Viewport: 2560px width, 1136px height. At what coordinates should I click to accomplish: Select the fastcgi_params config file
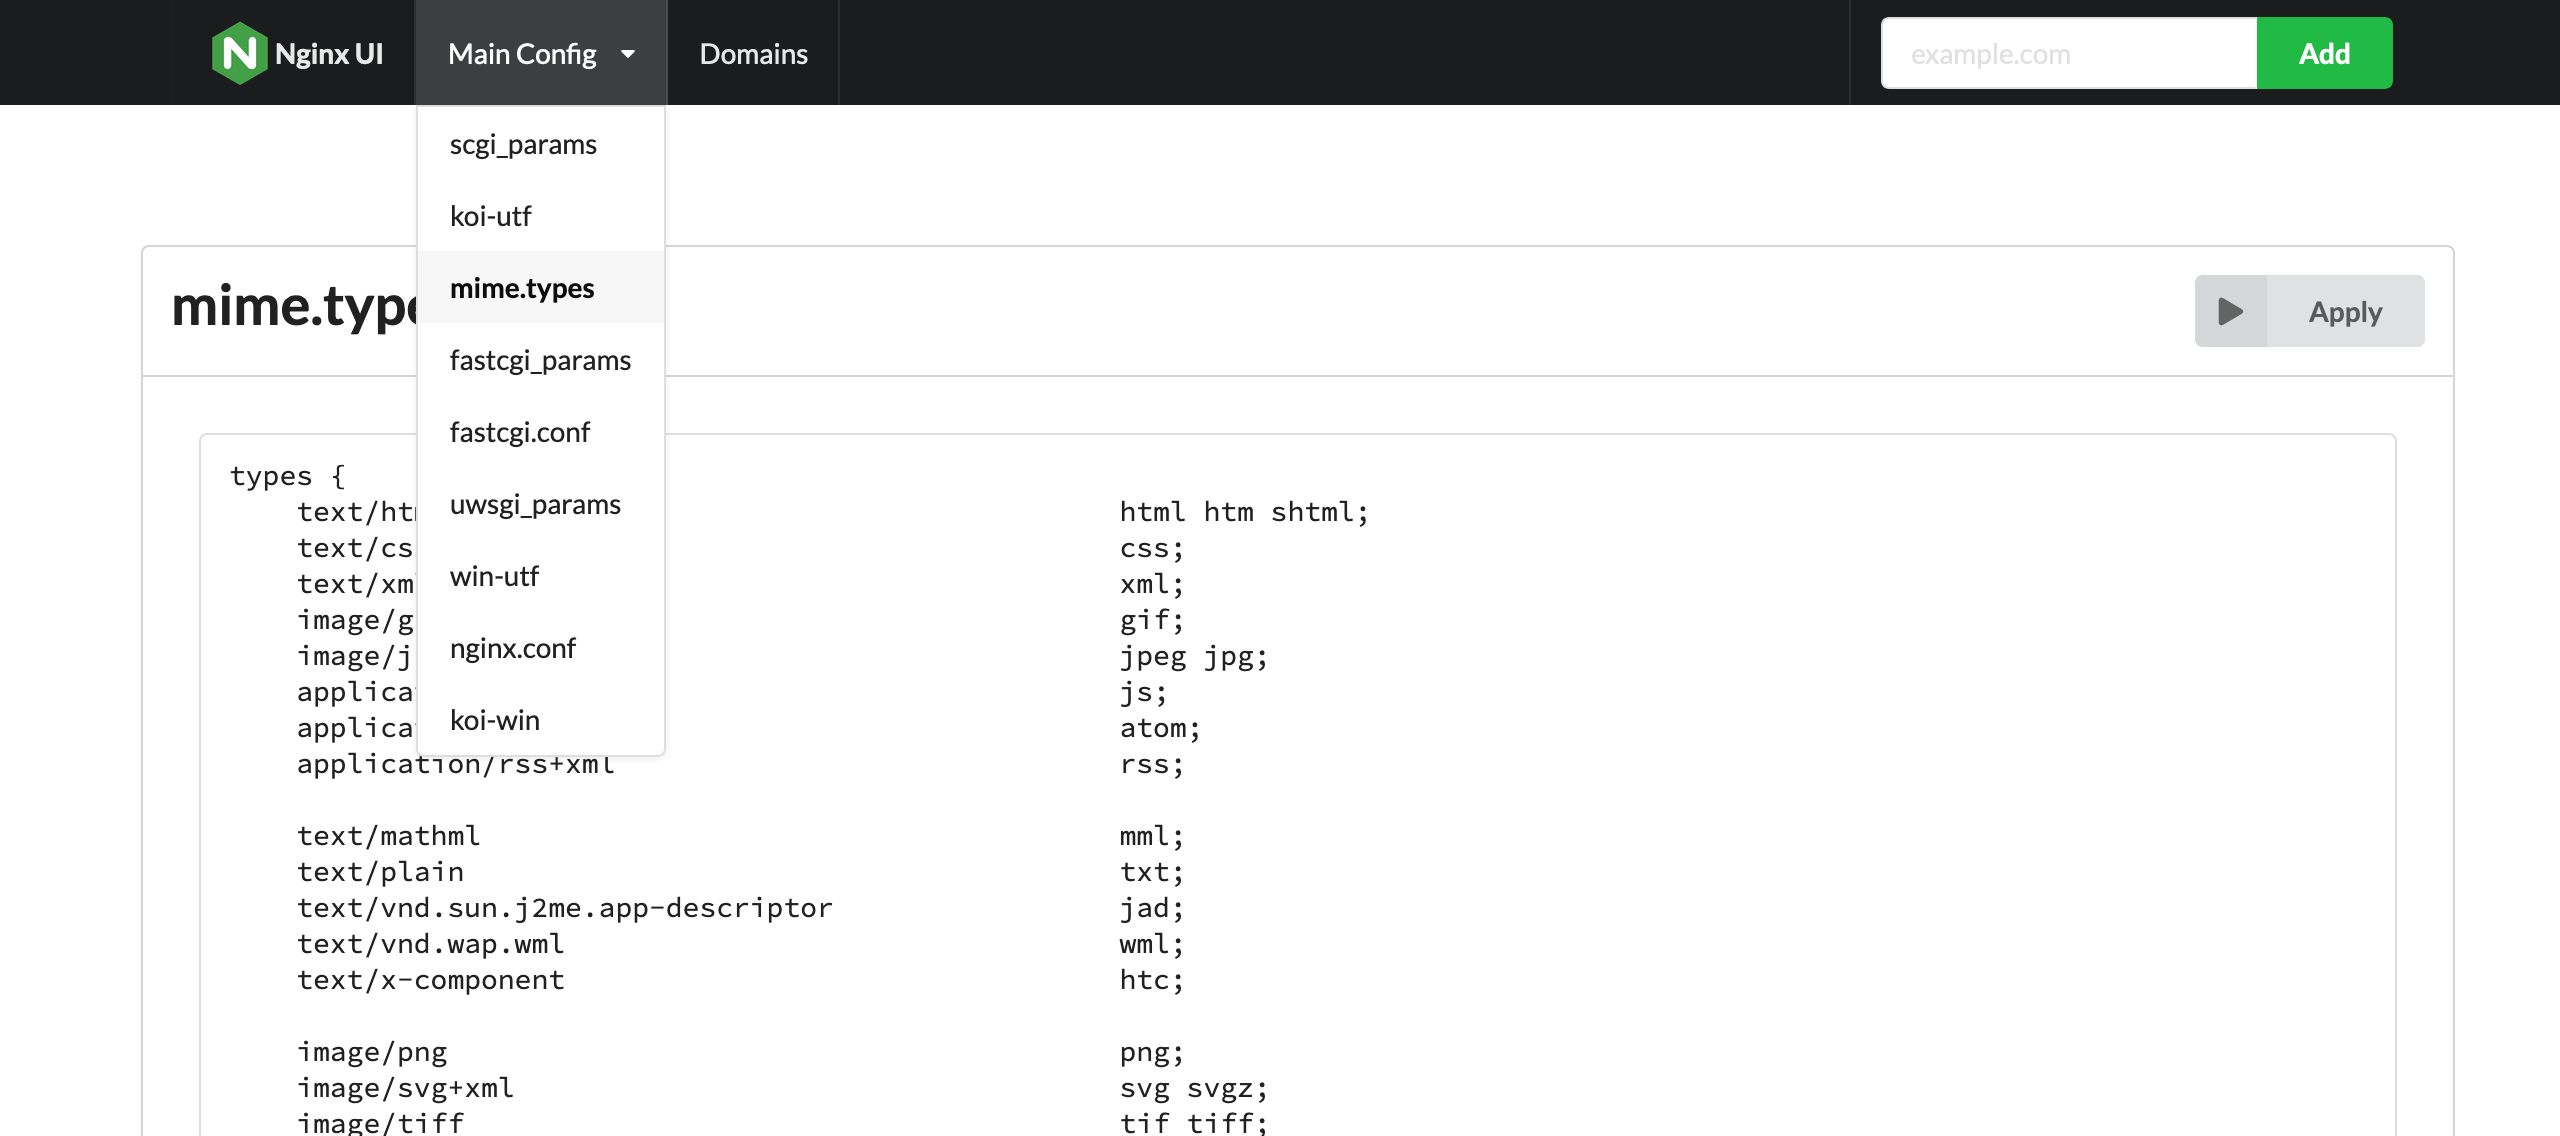coord(539,359)
